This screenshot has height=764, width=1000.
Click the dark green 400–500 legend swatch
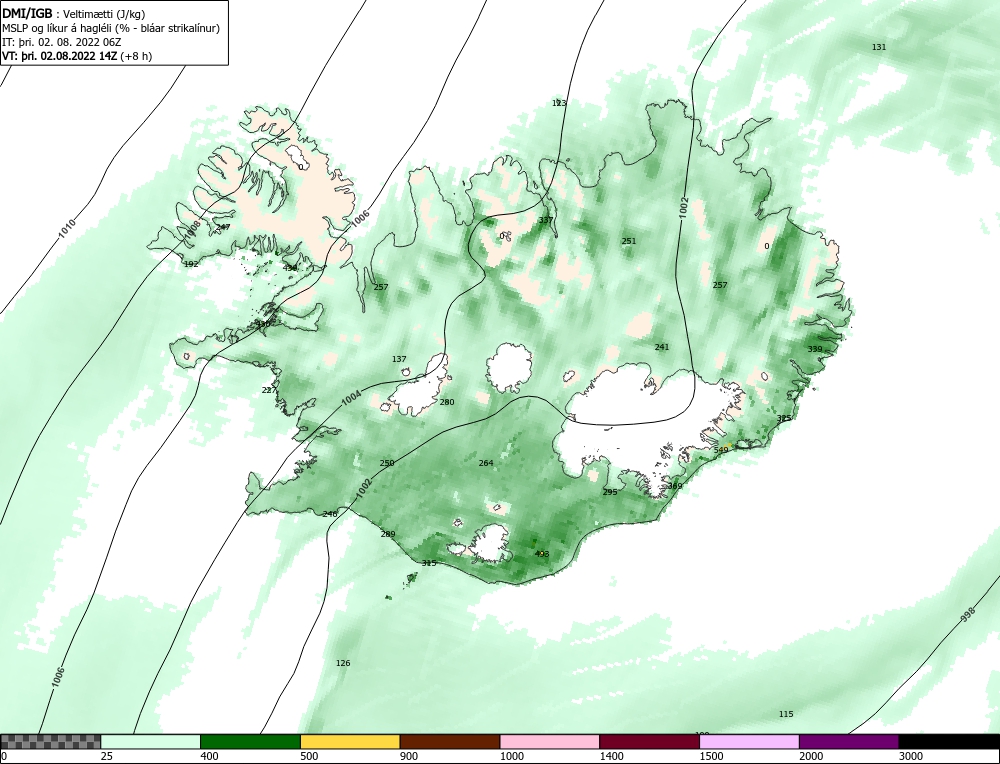click(x=250, y=741)
